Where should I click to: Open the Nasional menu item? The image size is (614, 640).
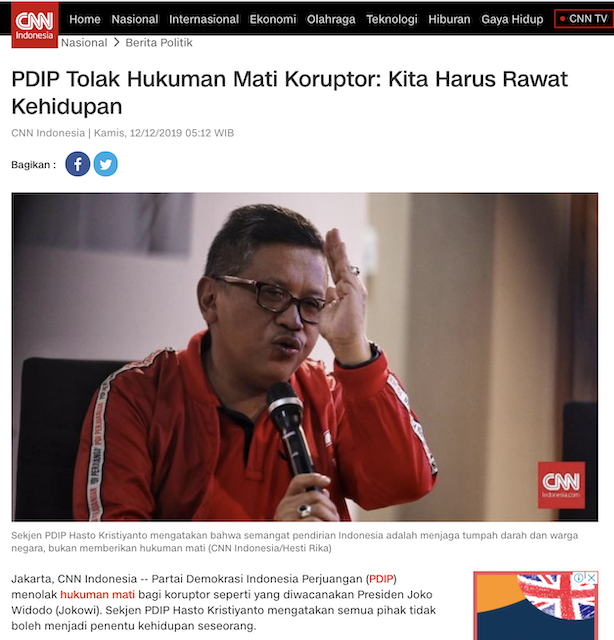[x=135, y=19]
